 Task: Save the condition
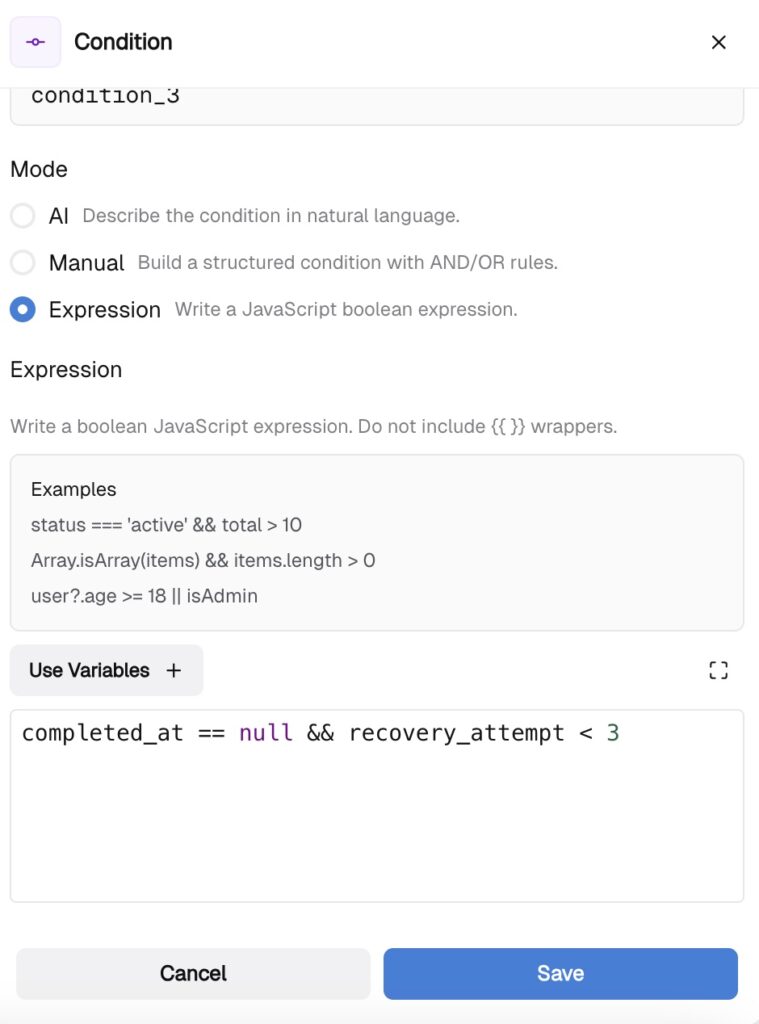click(x=560, y=973)
